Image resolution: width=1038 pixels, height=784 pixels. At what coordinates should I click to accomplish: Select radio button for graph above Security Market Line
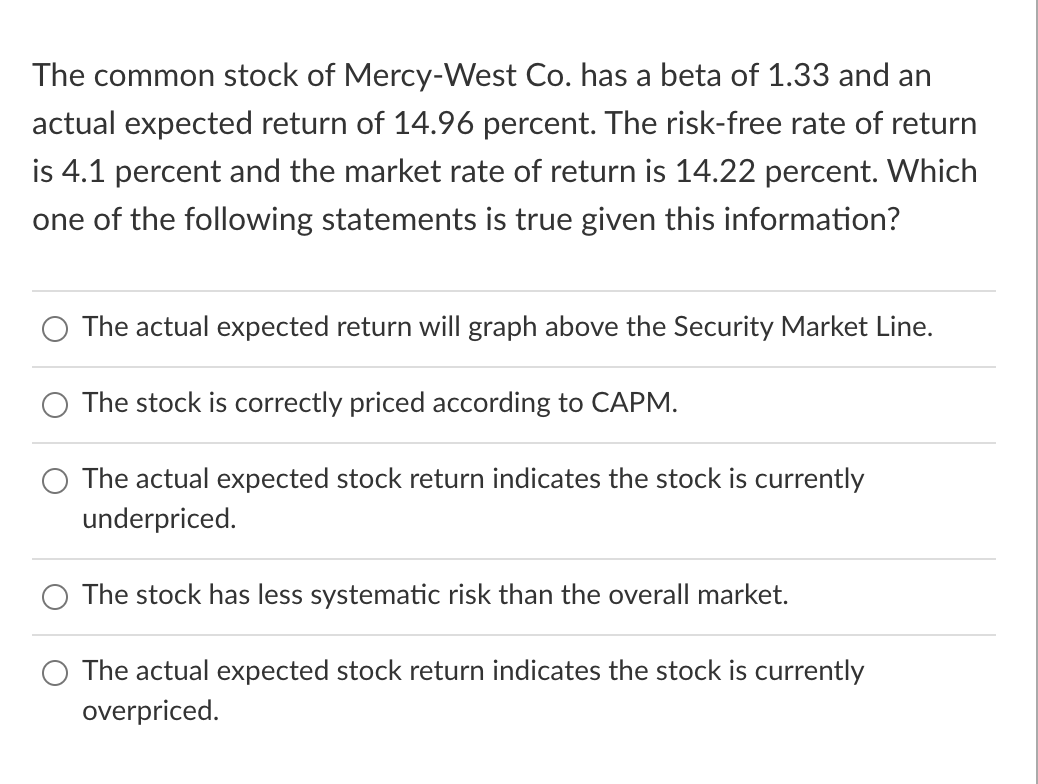point(54,328)
